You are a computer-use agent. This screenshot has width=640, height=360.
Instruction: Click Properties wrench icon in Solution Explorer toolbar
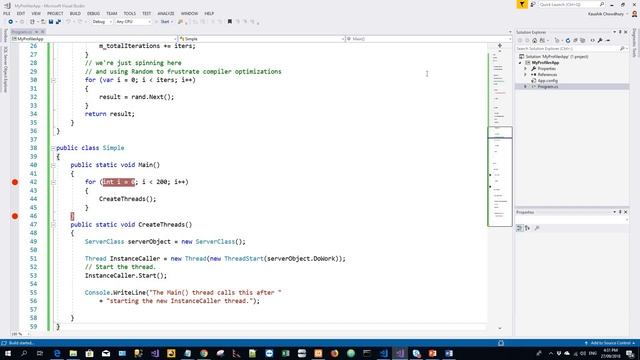600,40
